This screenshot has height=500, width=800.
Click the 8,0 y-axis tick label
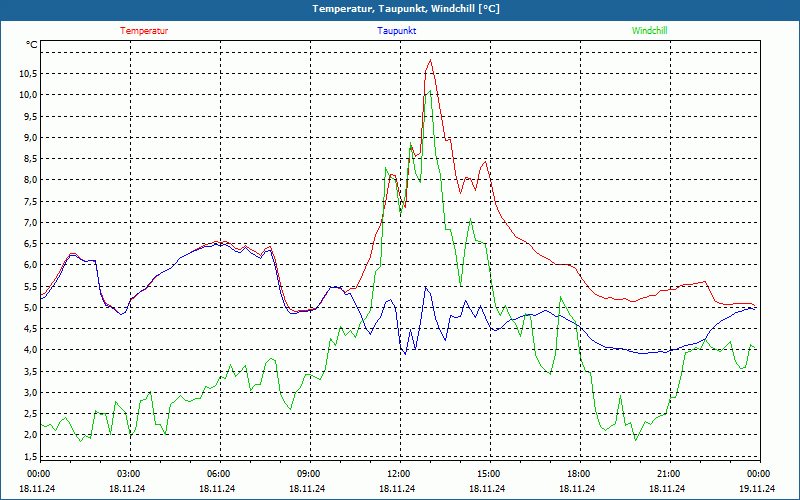[29, 180]
